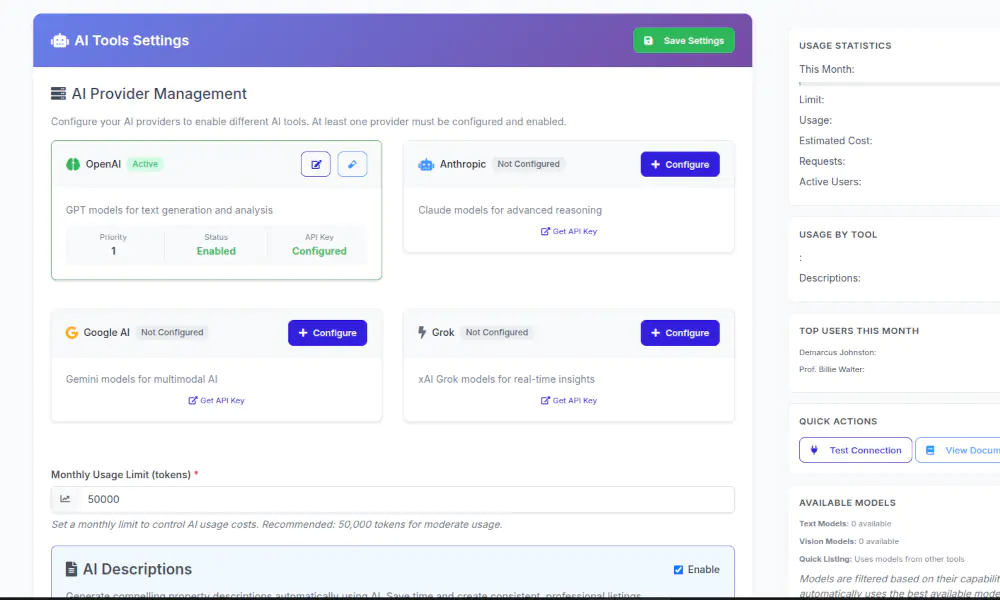1000x600 pixels.
Task: Click Save Settings
Action: pos(684,40)
